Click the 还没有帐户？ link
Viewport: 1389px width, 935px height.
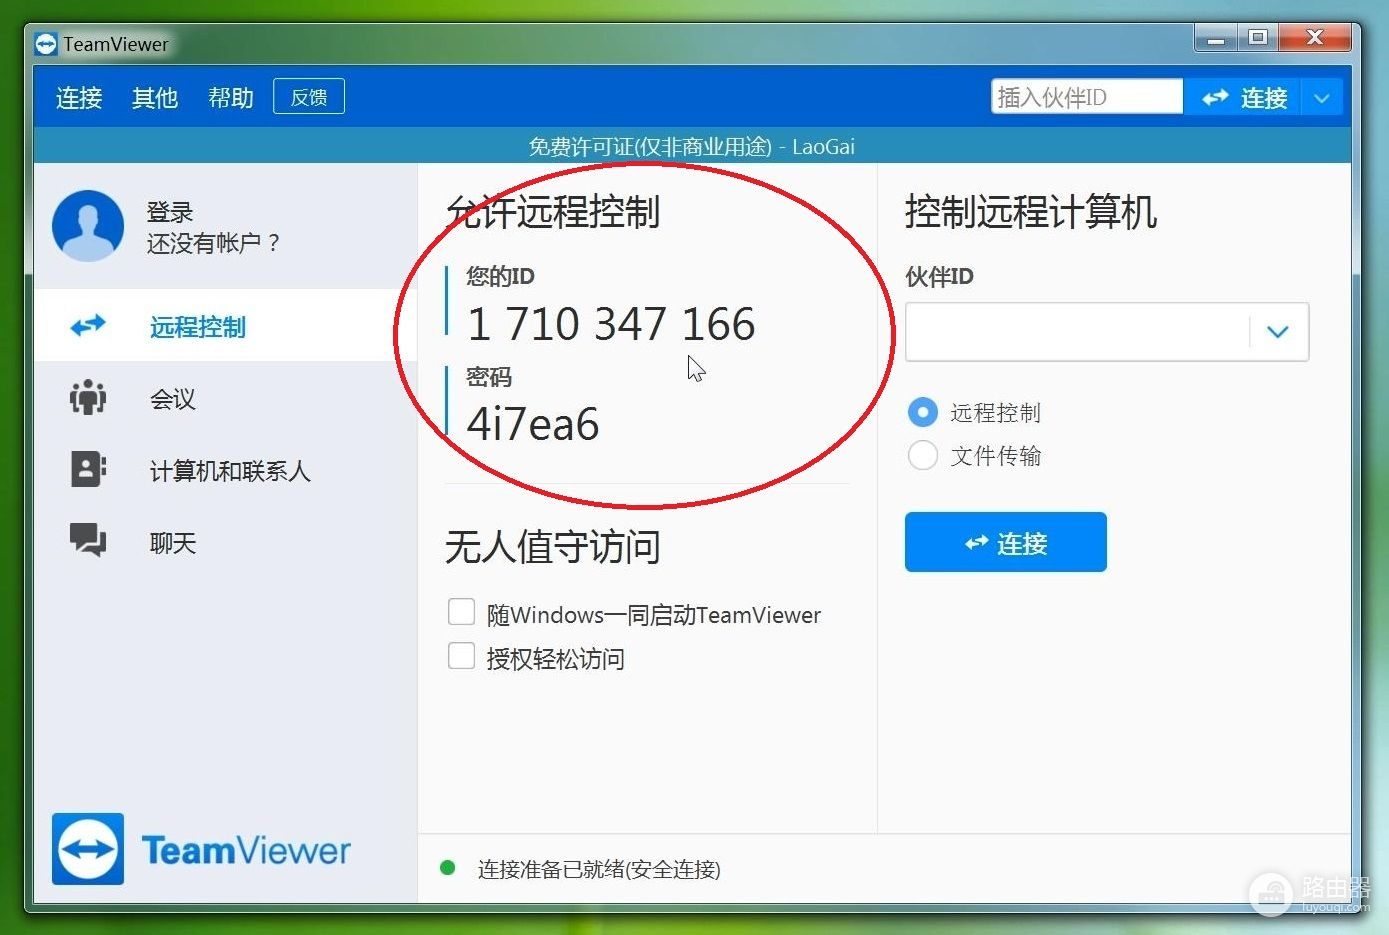[x=214, y=243]
